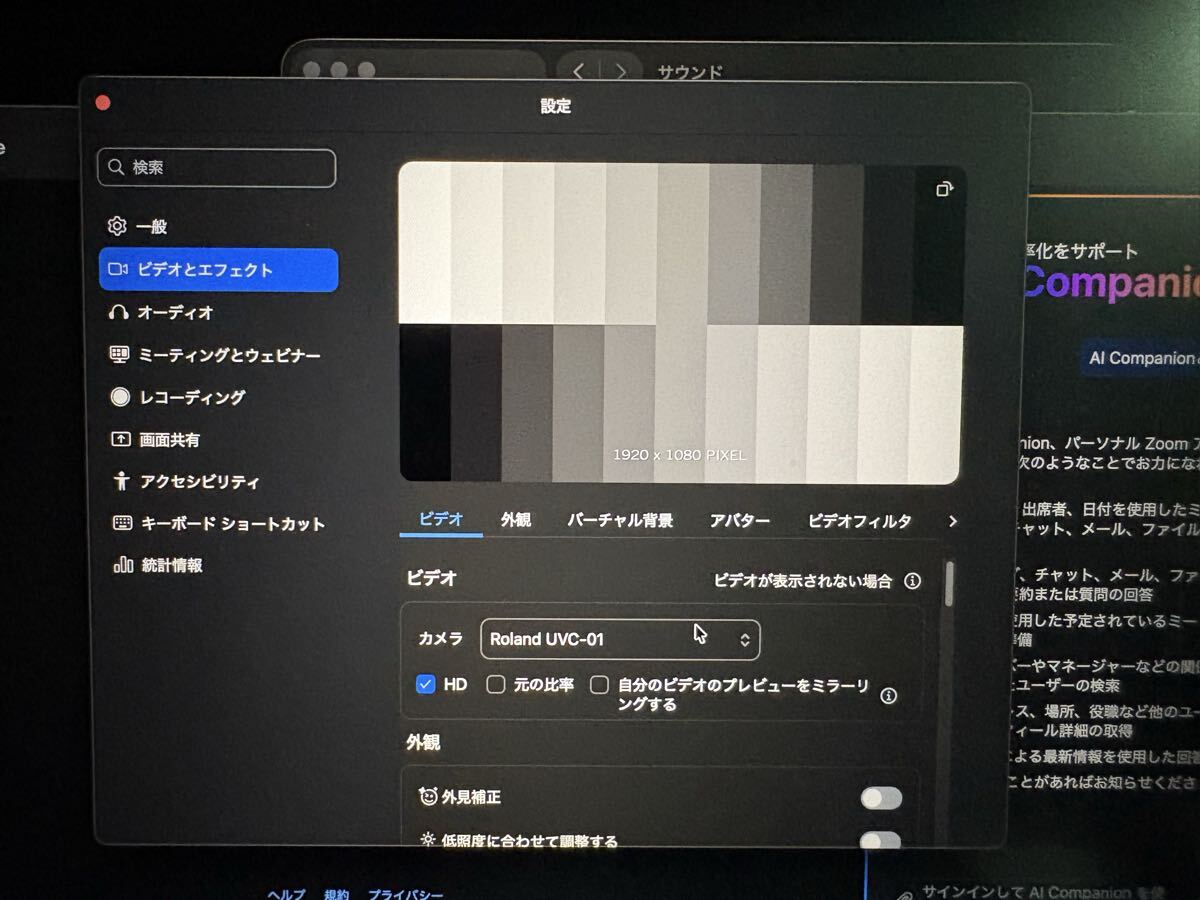1200x900 pixels.
Task: Expand more tabs with the right chevron
Action: pyautogui.click(x=952, y=521)
